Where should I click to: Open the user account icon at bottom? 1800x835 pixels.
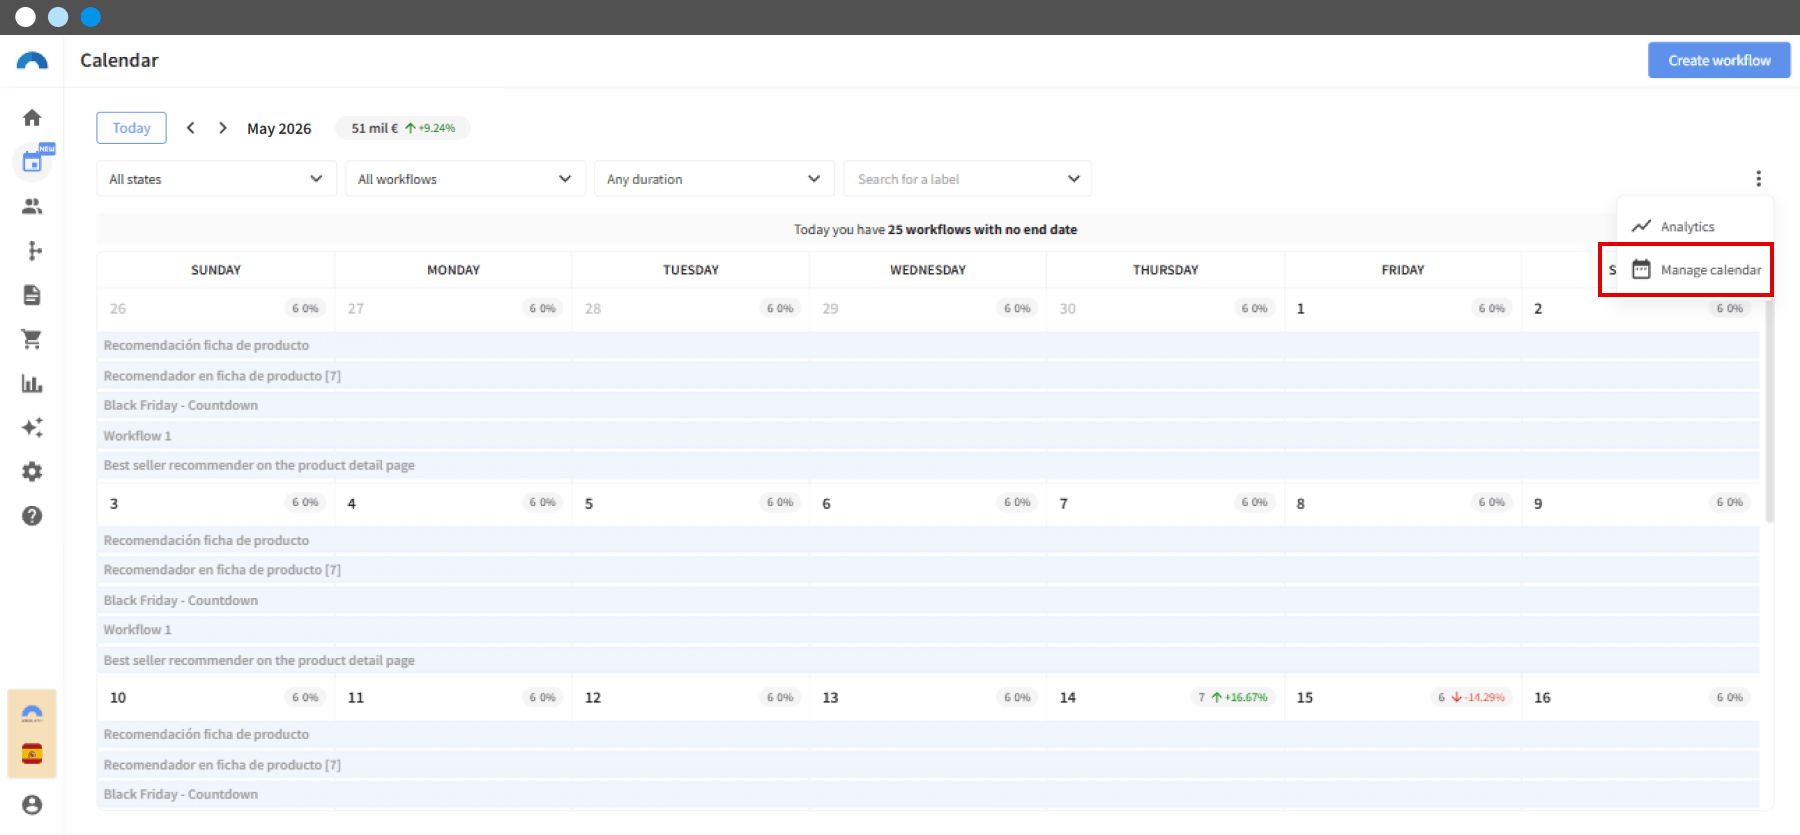click(x=32, y=805)
